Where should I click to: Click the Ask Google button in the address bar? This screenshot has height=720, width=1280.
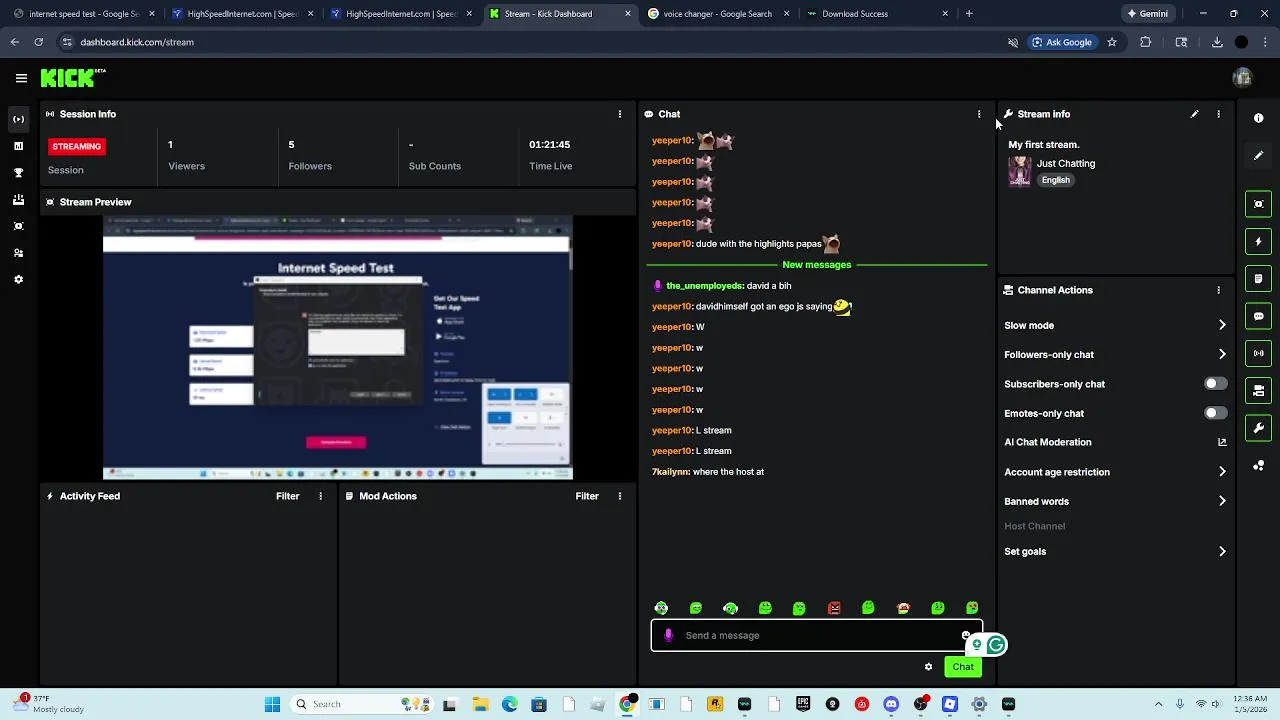pos(1061,42)
